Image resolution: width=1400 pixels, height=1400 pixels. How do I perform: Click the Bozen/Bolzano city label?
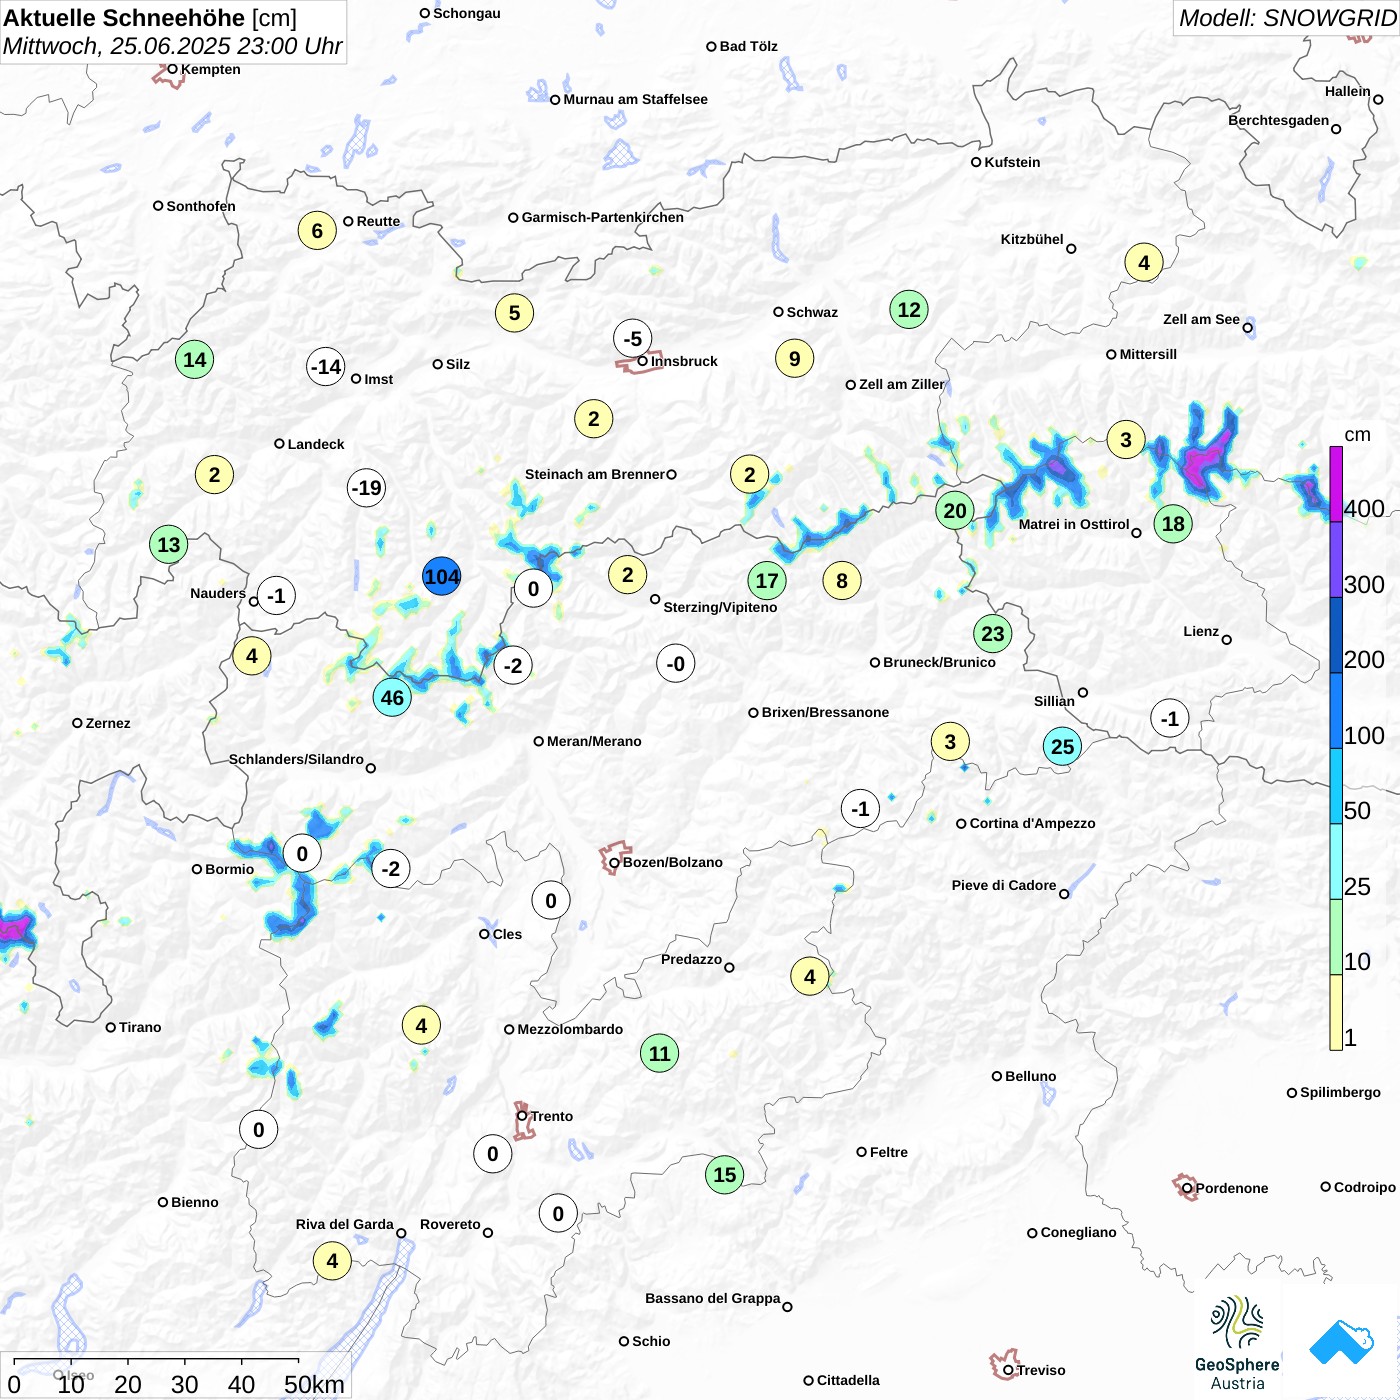672,862
